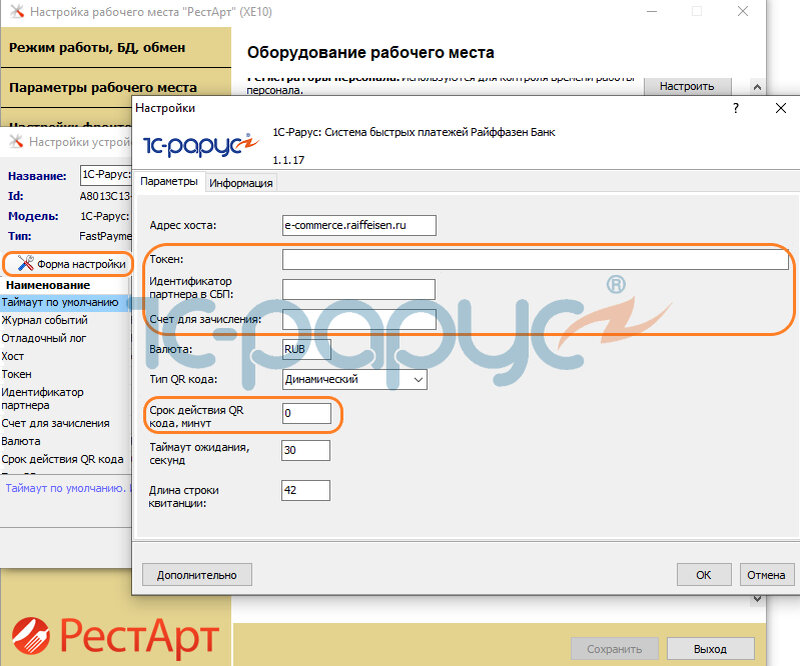The image size is (800, 666).
Task: Click Таймаут ожидания field showing 30
Action: tap(306, 450)
